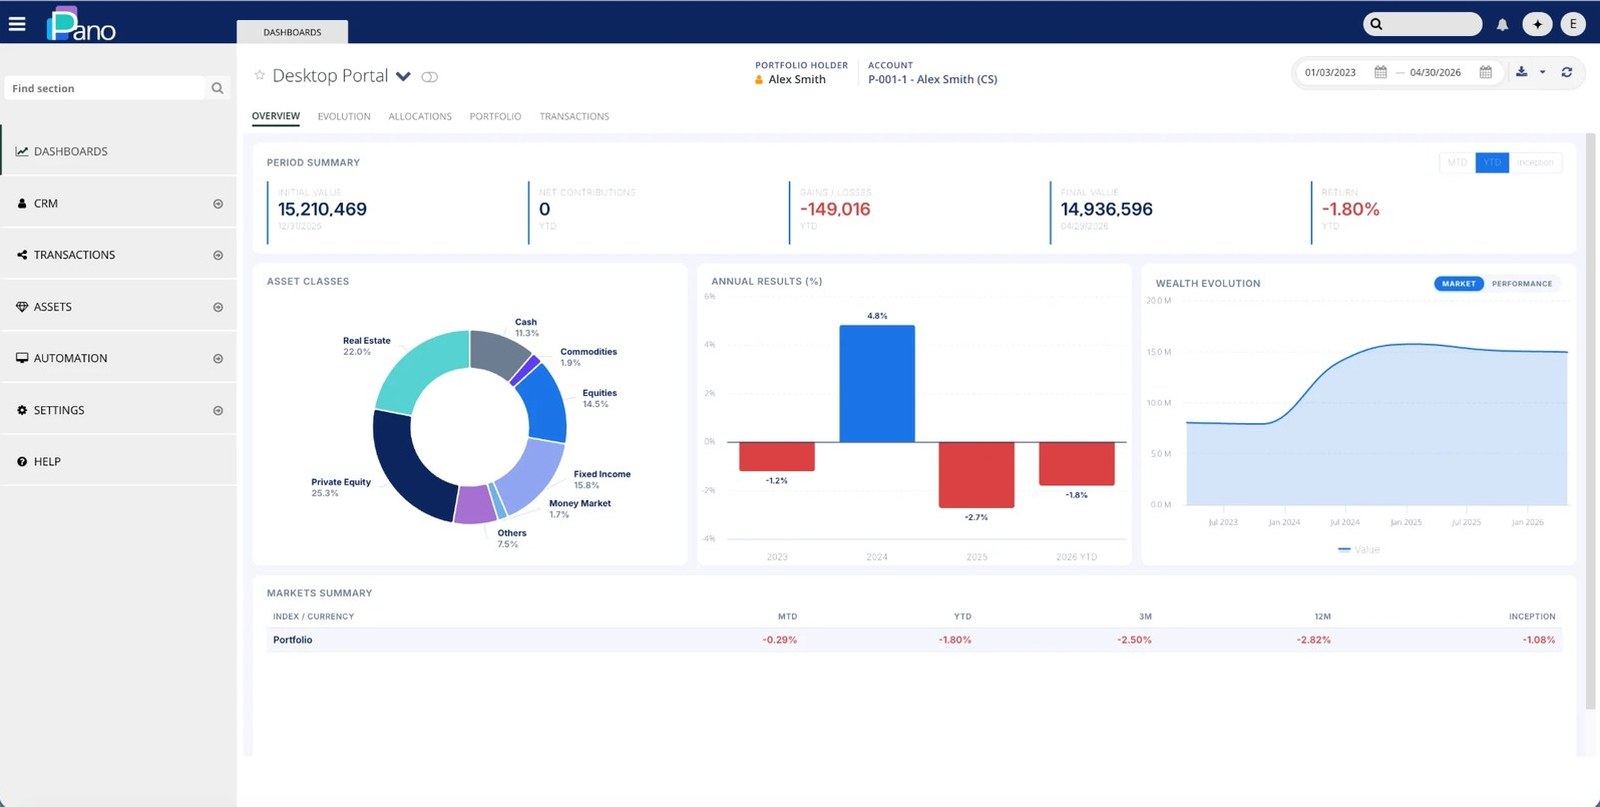
Task: Click the magnifier icon in Find section
Action: click(x=217, y=88)
